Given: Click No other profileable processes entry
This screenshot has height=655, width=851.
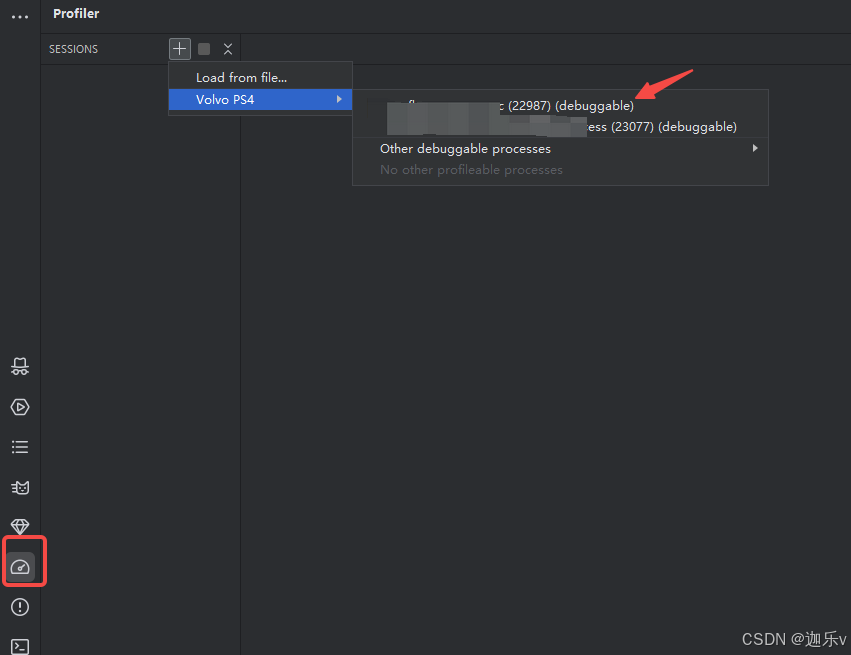Looking at the screenshot, I should tap(471, 169).
